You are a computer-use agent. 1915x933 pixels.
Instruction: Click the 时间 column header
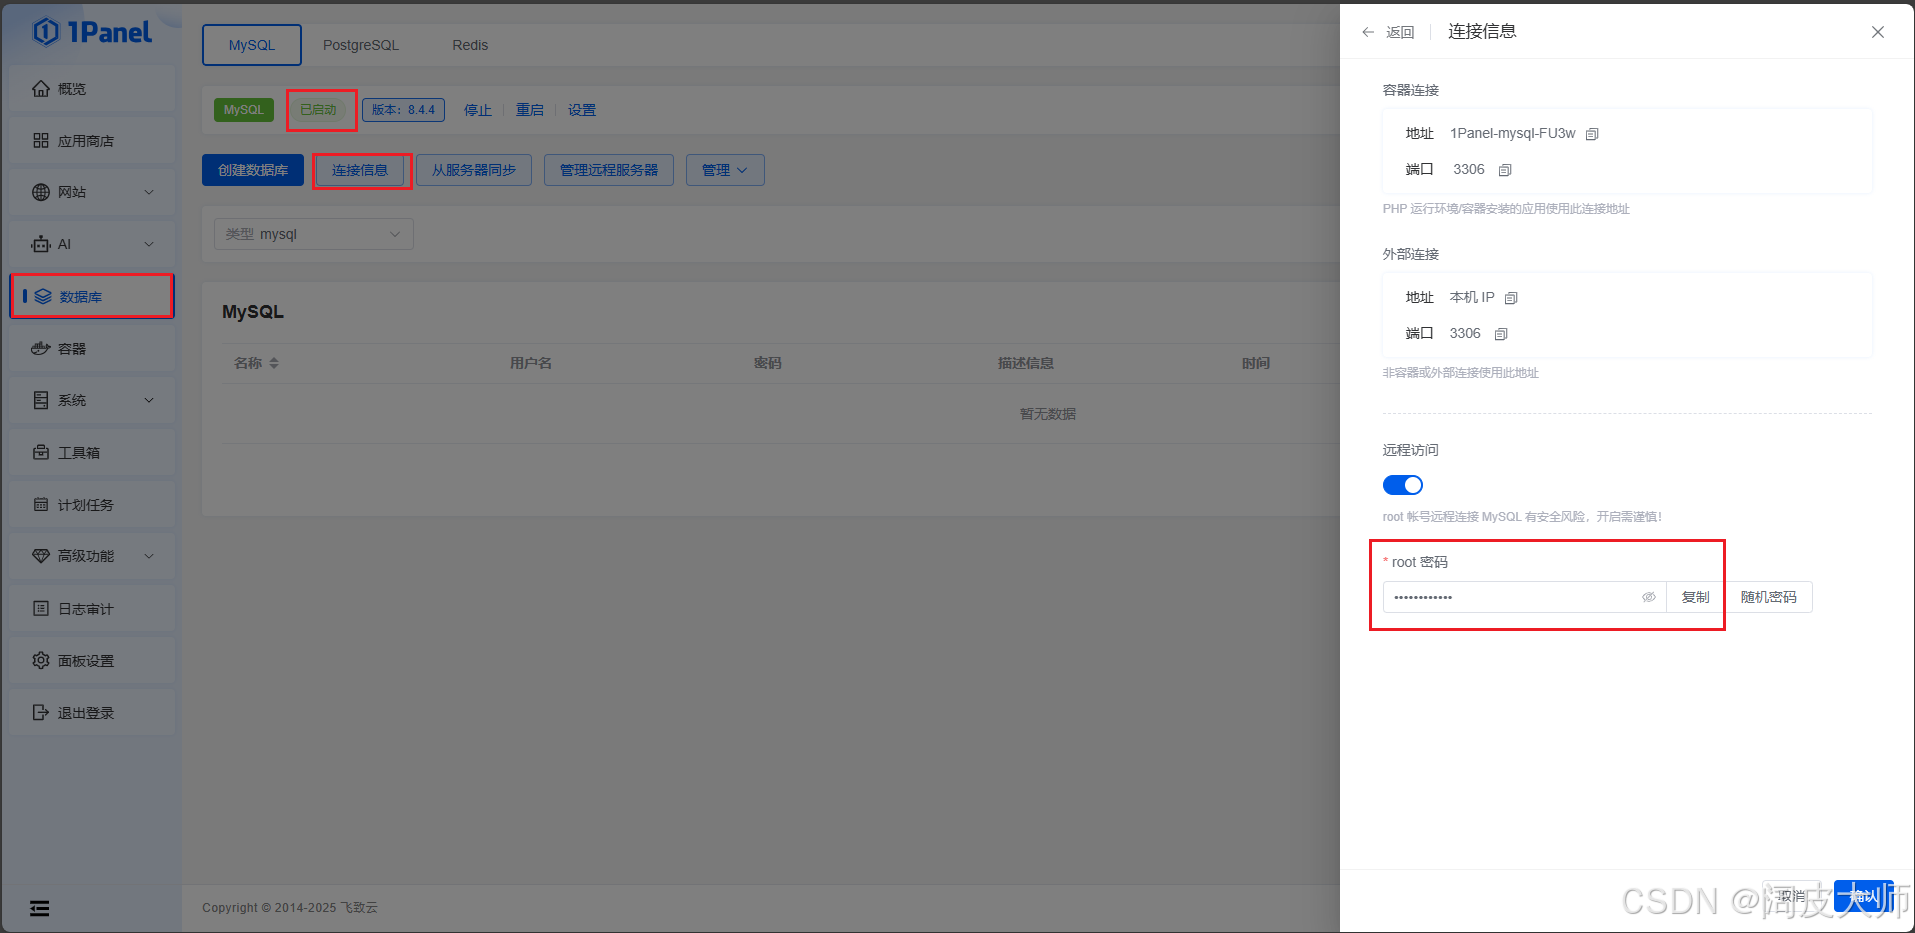[x=1256, y=363]
